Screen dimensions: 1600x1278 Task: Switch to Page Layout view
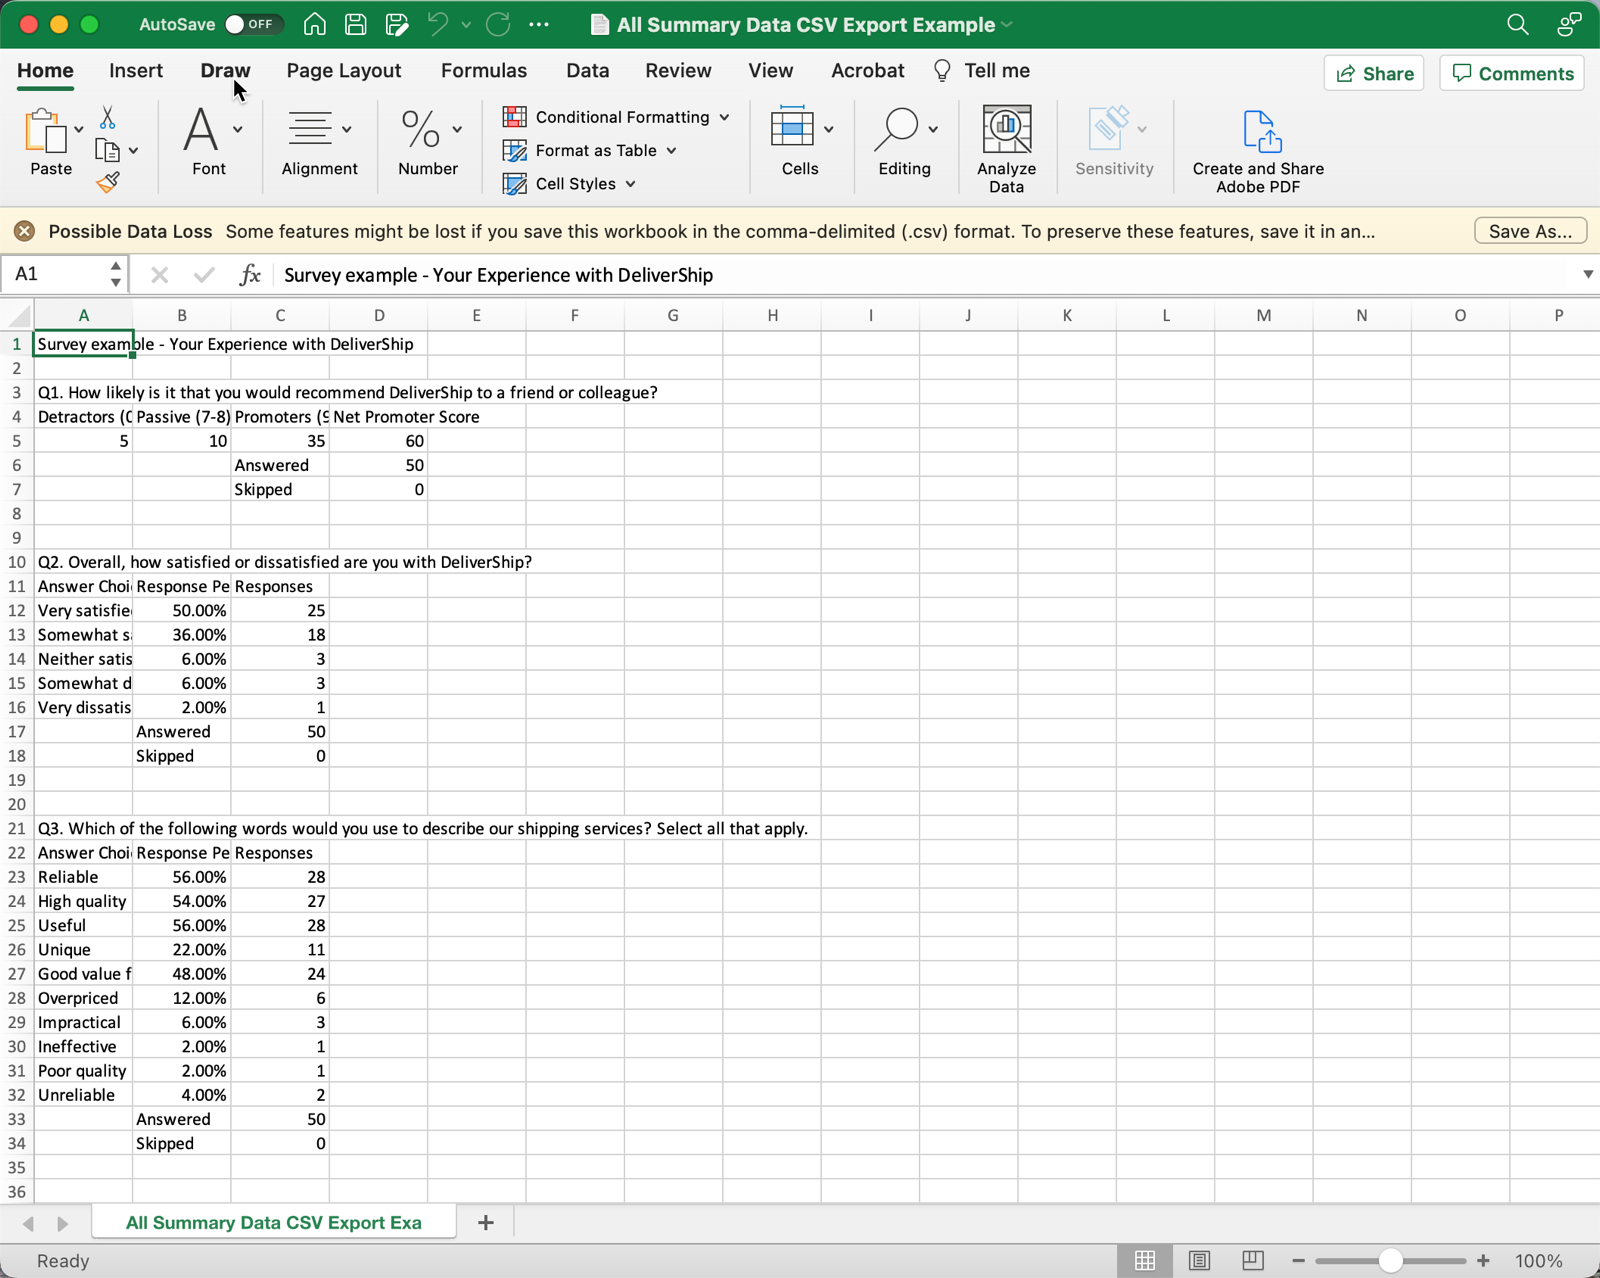(1199, 1261)
